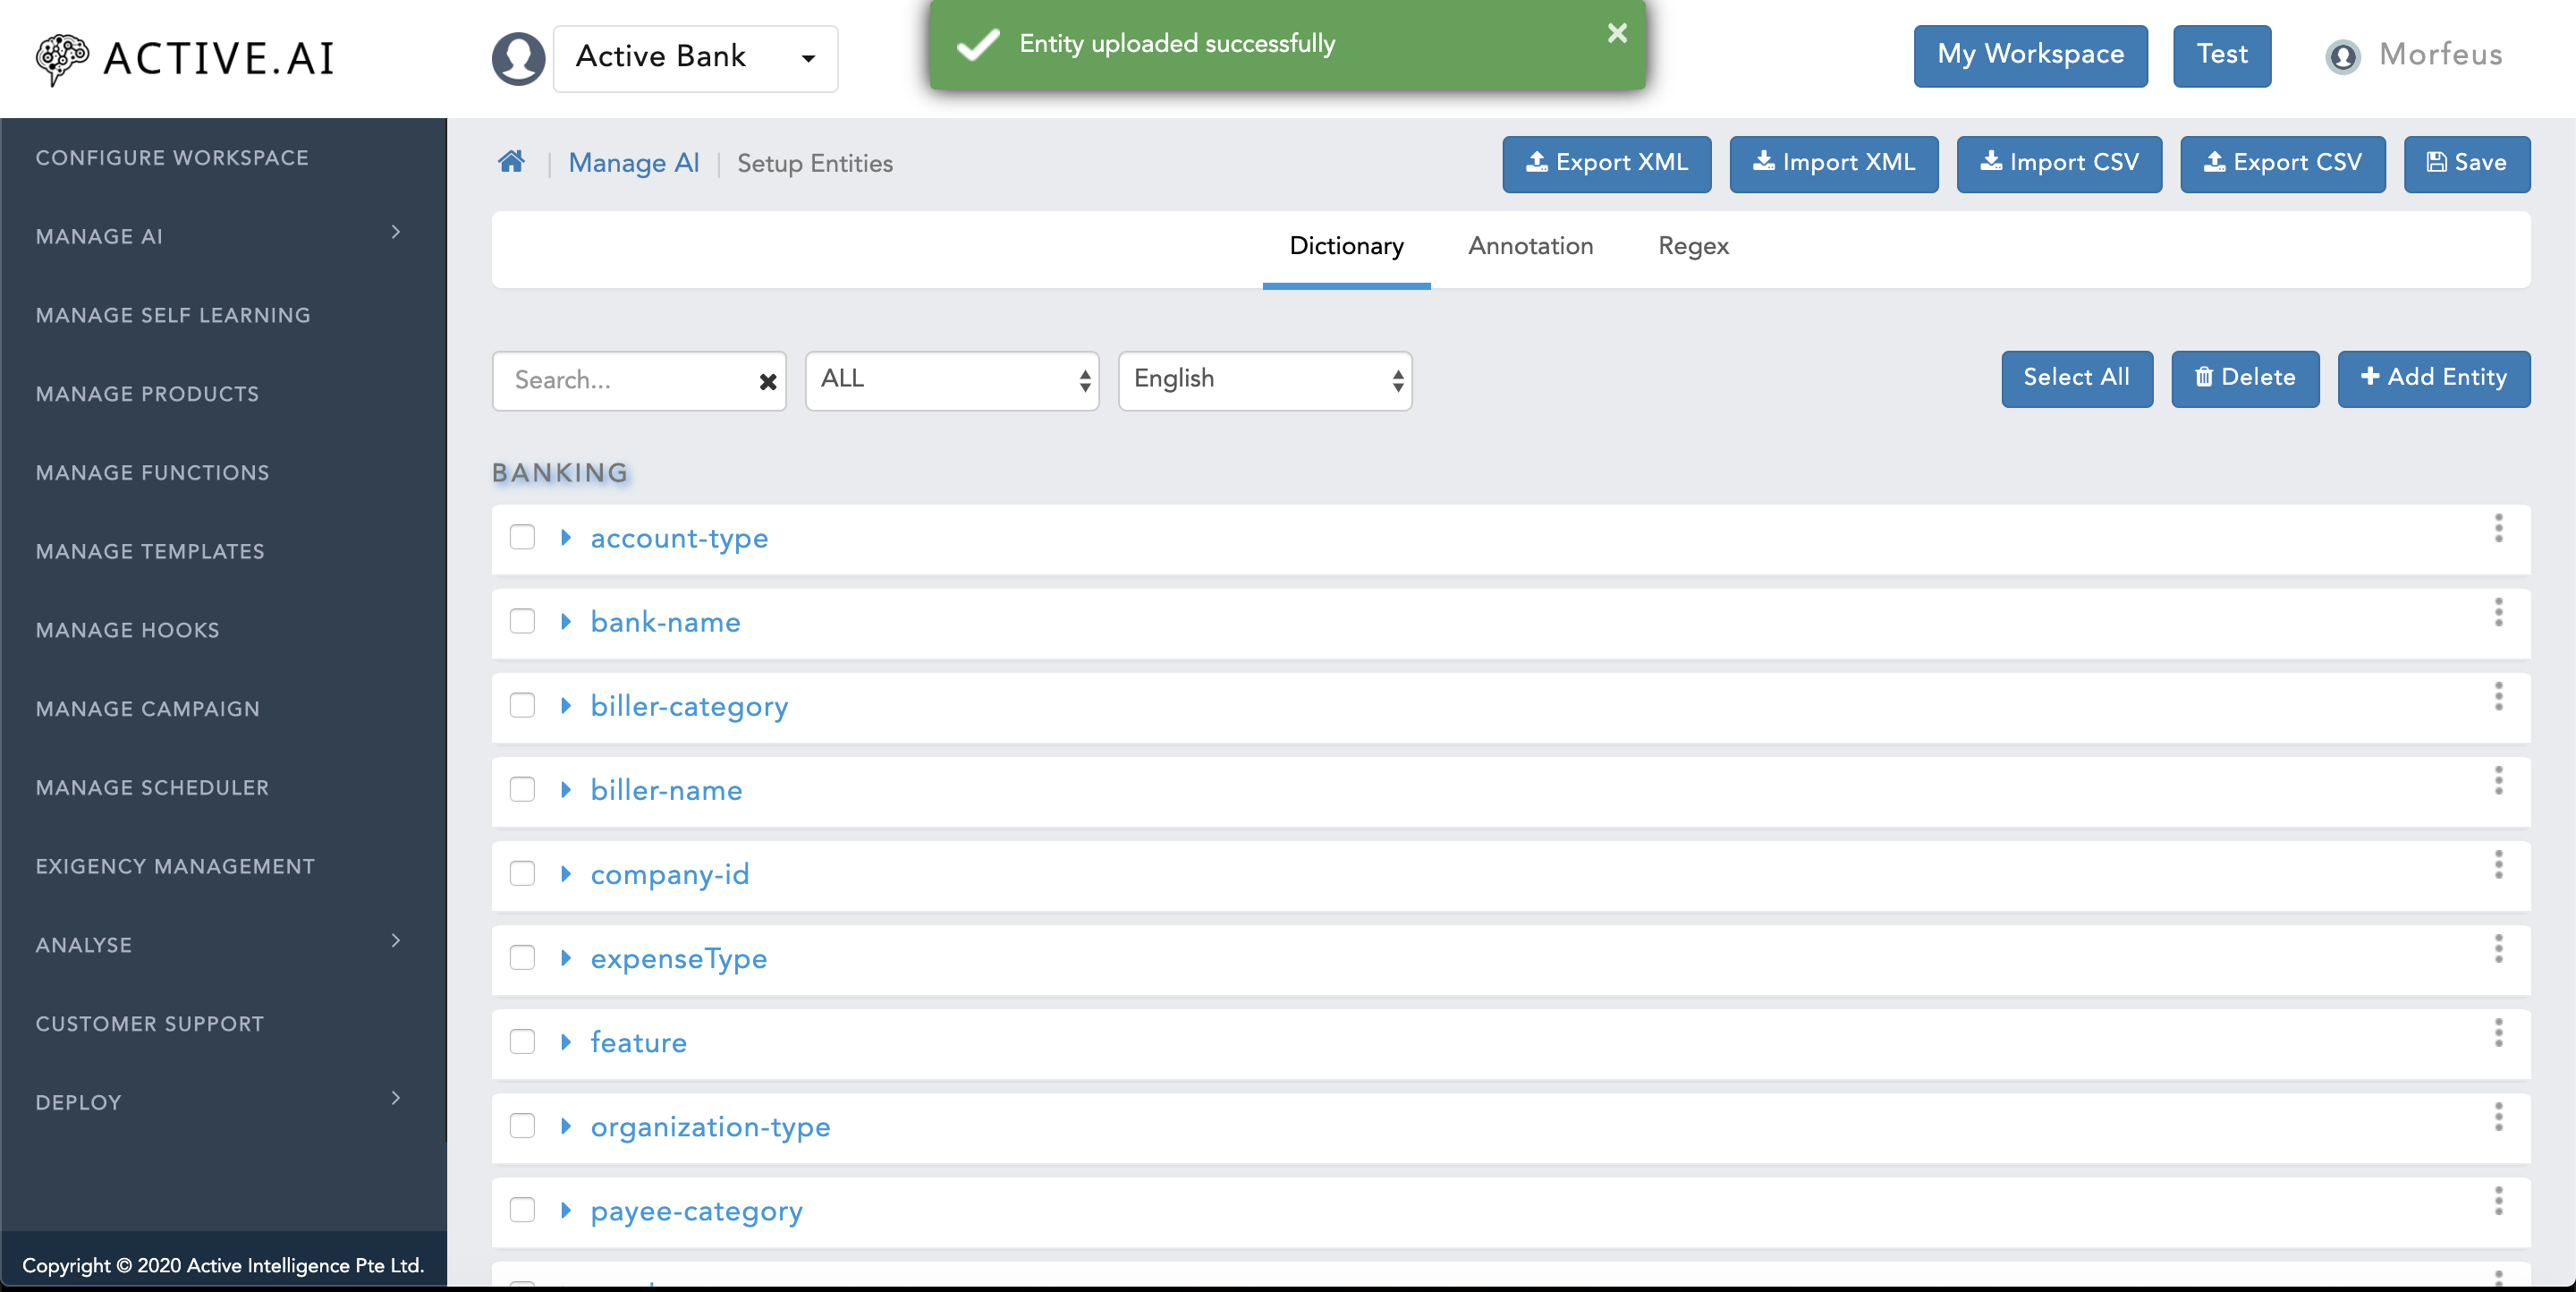
Task: Open the options menu for biller-name
Action: (2498, 780)
